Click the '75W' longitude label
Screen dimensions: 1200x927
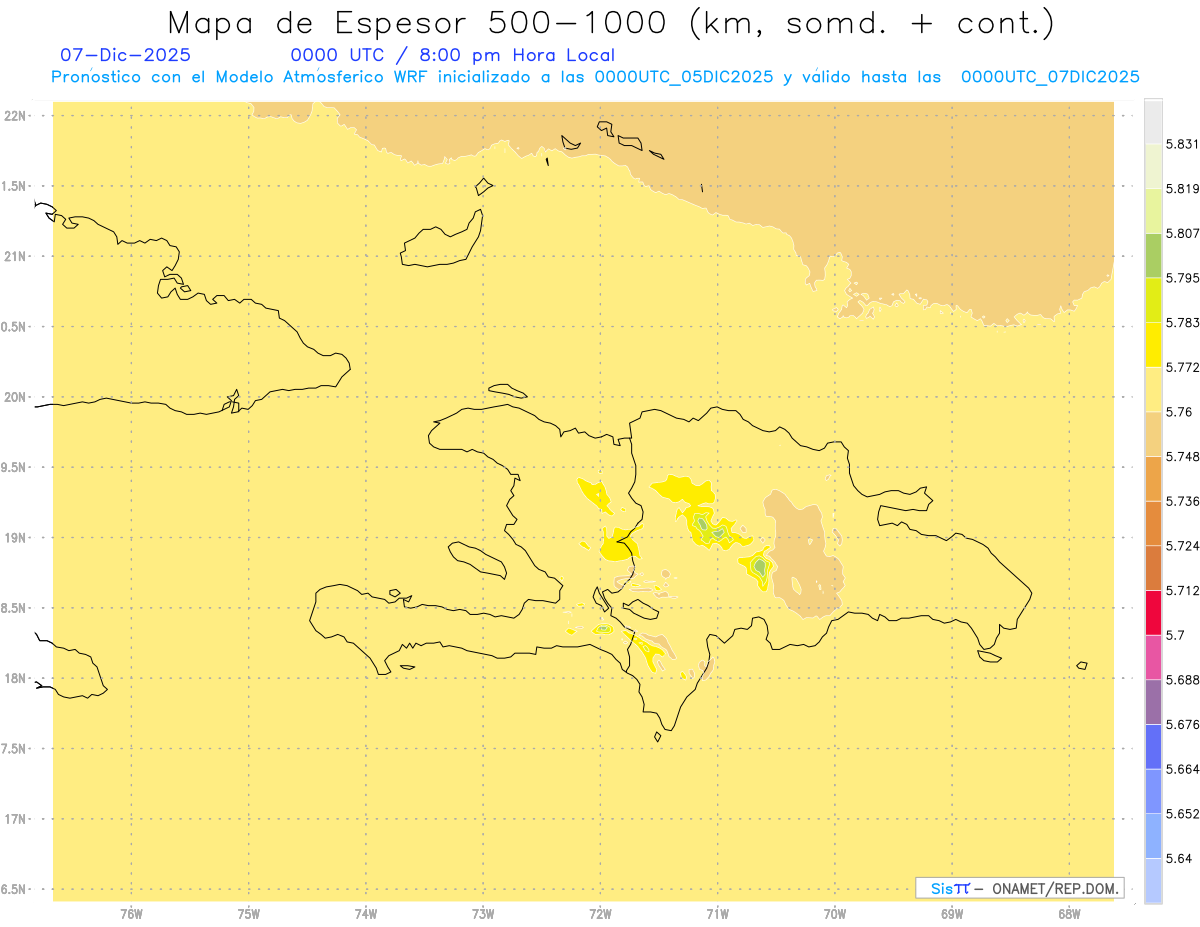point(249,913)
